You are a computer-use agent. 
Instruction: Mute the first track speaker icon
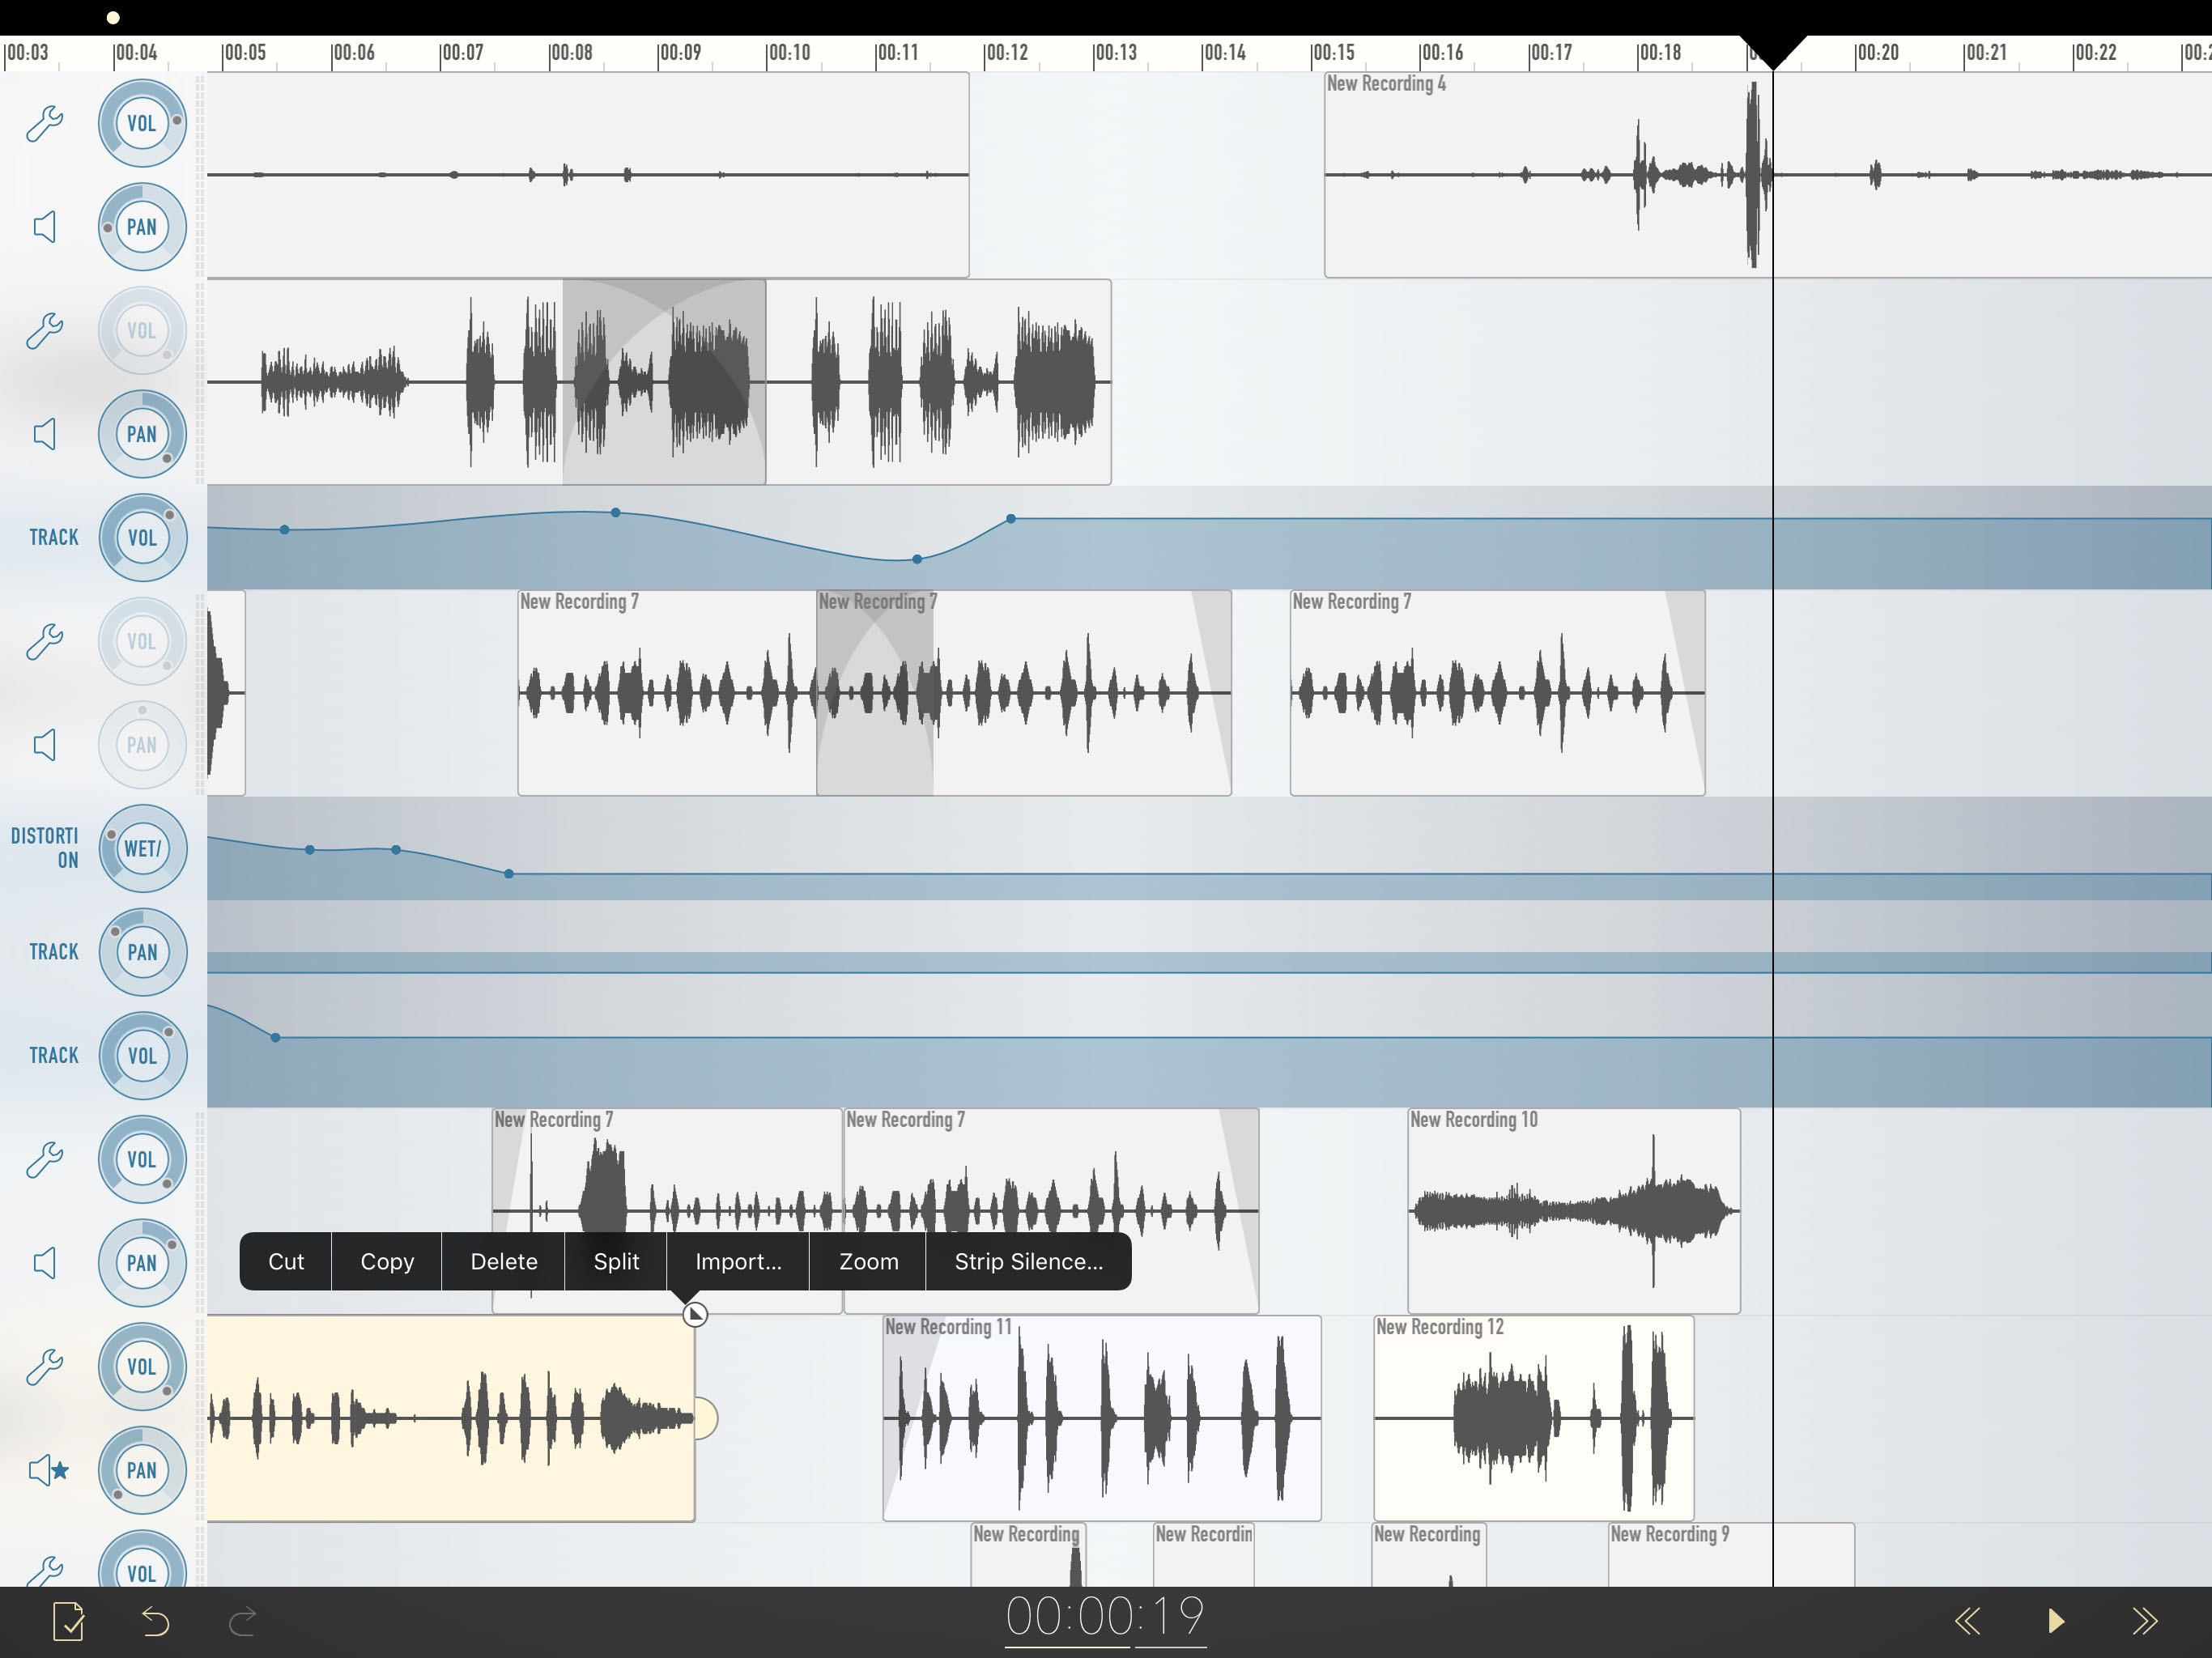[x=45, y=227]
